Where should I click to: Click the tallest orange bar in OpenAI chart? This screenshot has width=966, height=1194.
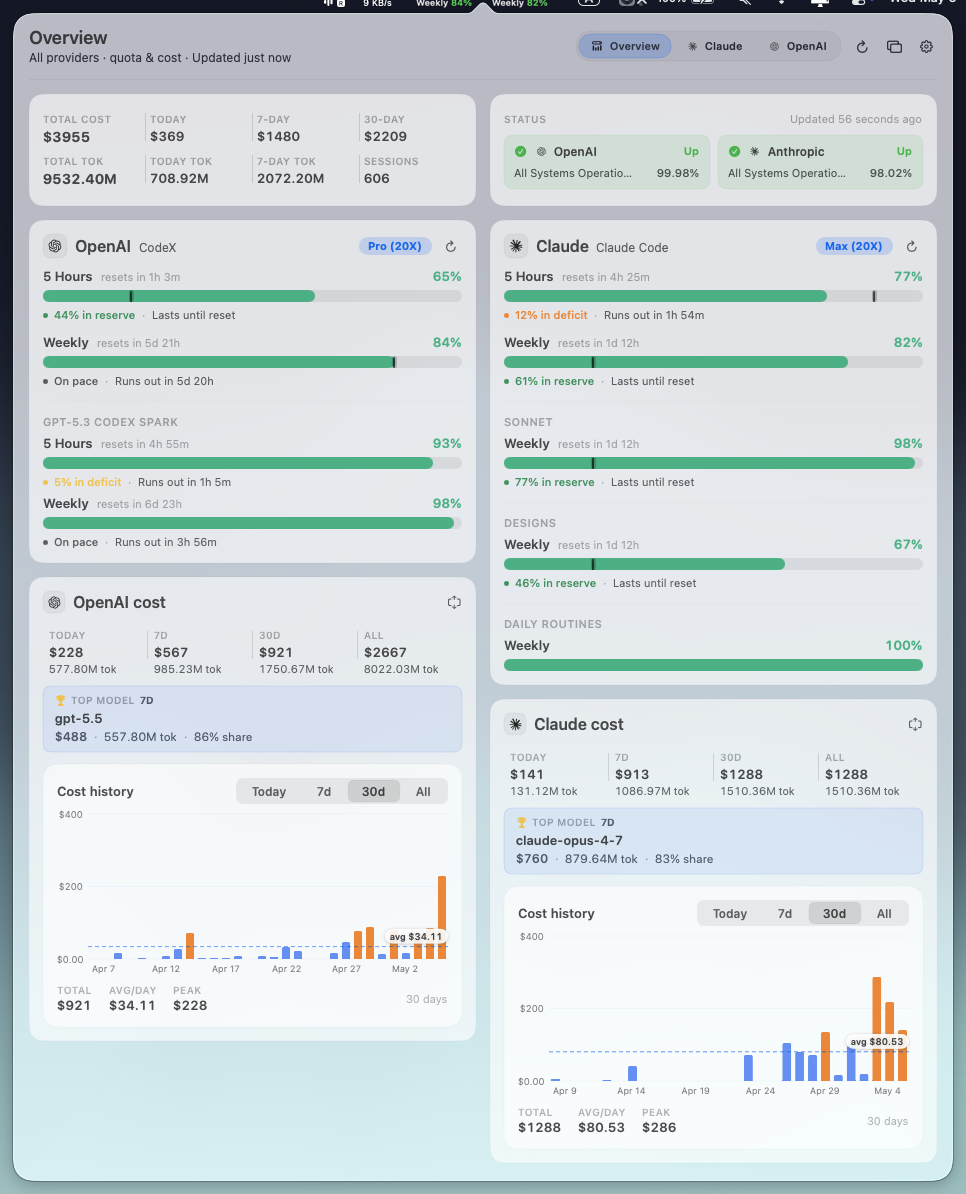coord(442,918)
